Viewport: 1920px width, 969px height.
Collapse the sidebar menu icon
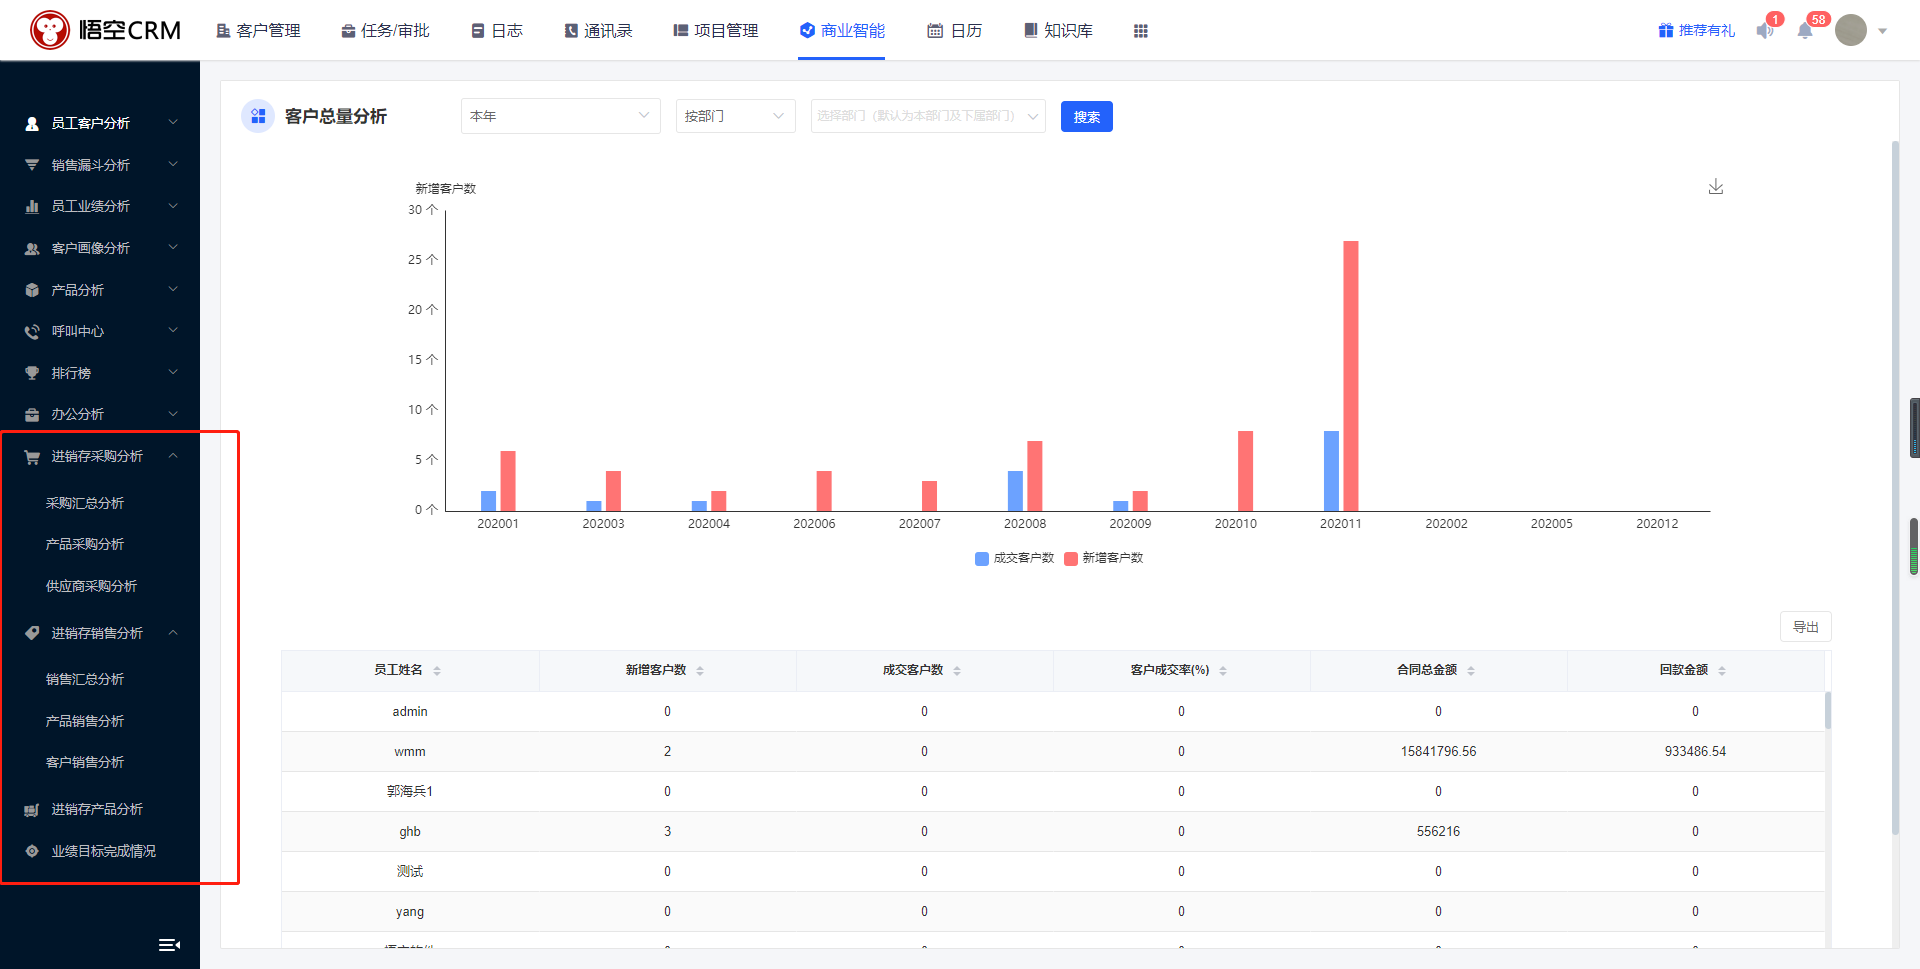tap(169, 945)
